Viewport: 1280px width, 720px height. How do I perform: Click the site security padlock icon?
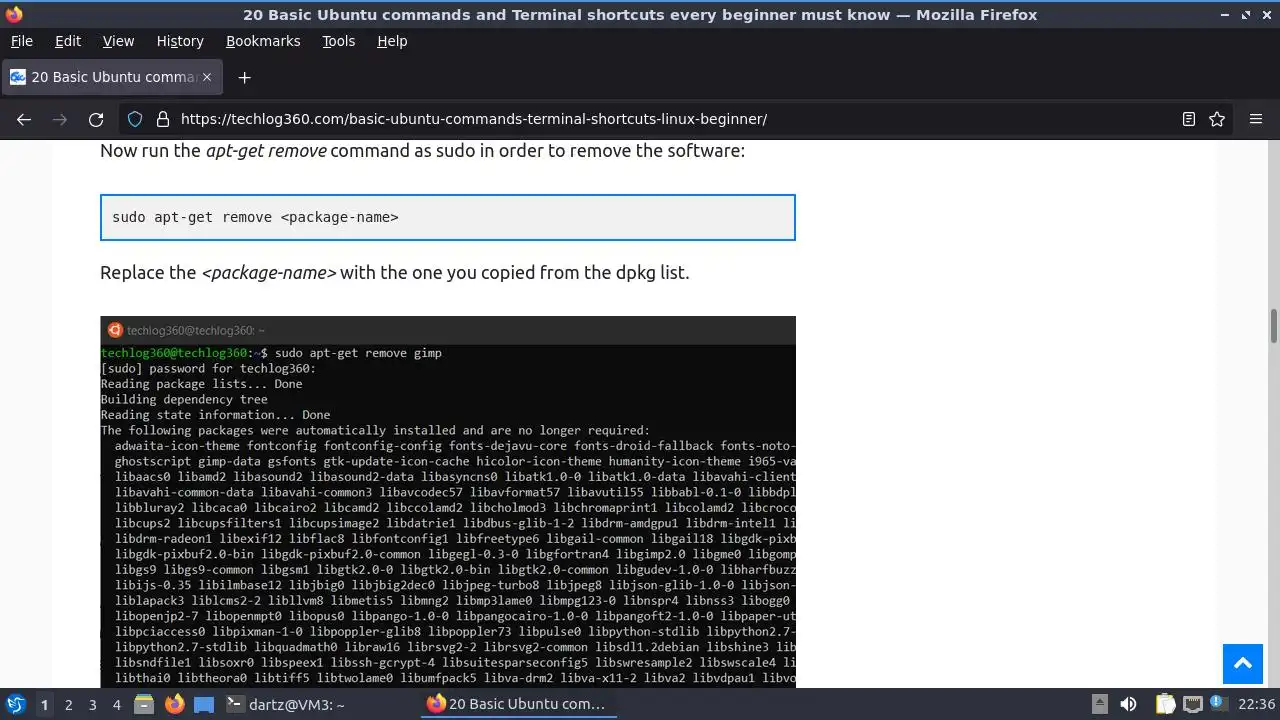click(x=163, y=119)
